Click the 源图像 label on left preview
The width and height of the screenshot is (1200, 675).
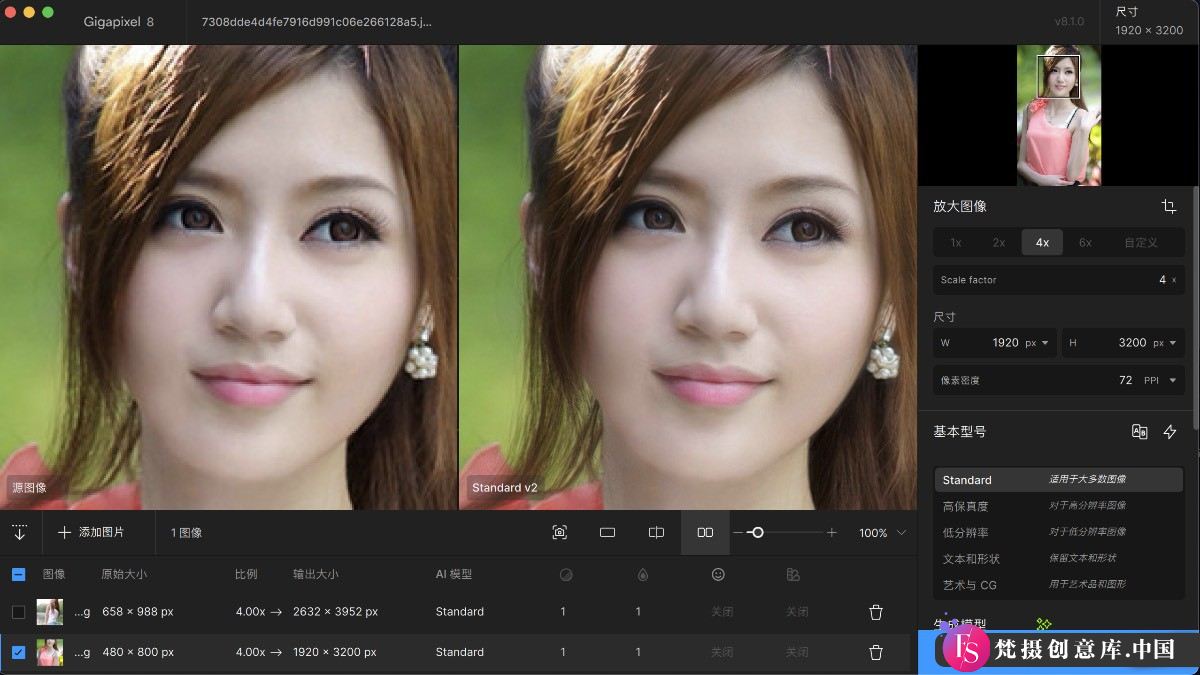[x=29, y=488]
